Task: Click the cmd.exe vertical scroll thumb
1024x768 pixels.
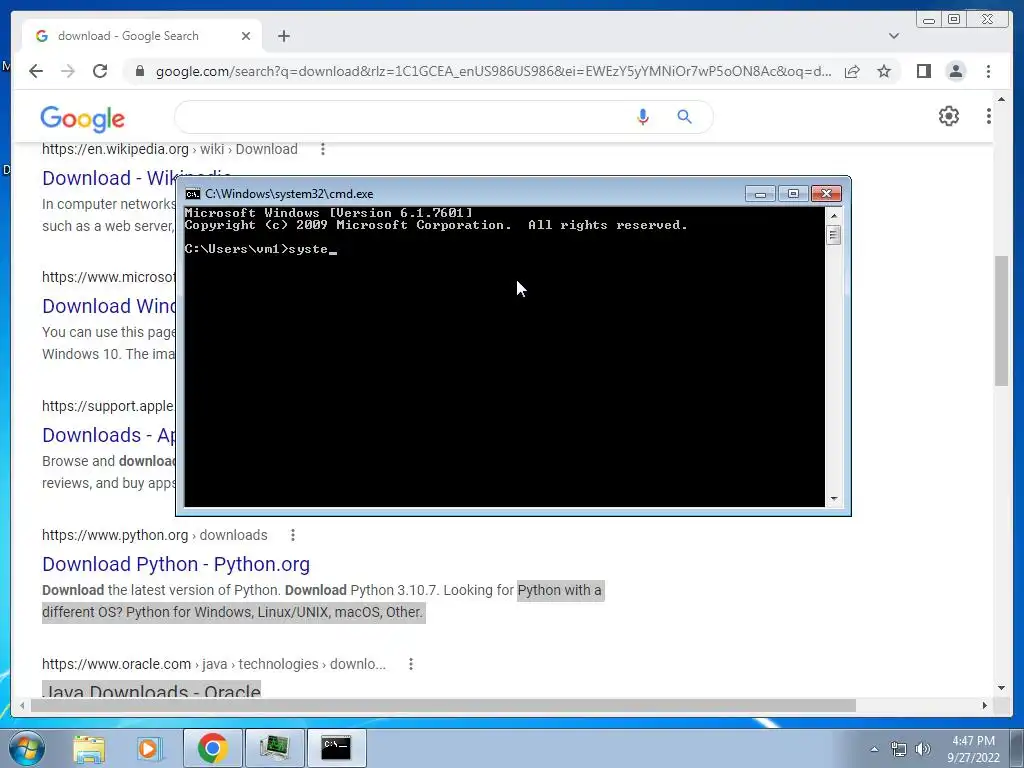Action: pos(834,234)
